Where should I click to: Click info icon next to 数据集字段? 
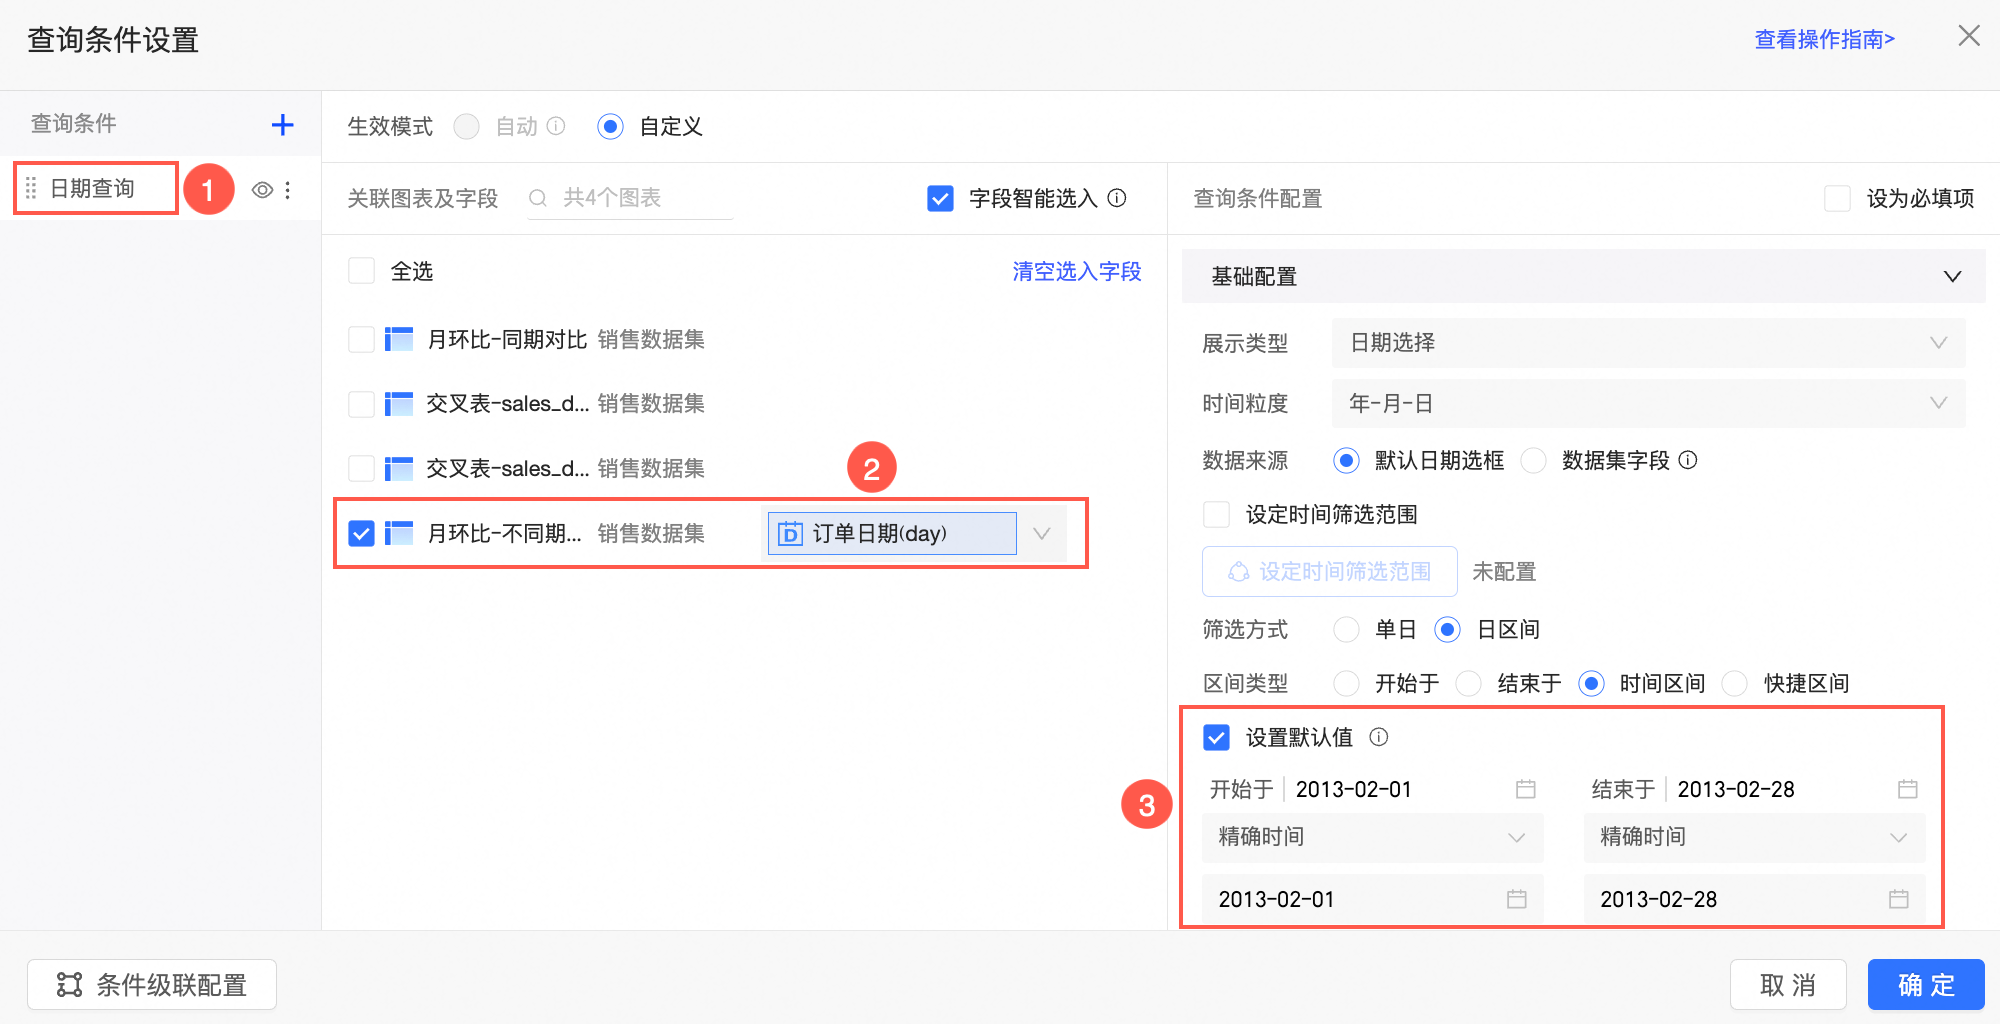pos(1688,460)
